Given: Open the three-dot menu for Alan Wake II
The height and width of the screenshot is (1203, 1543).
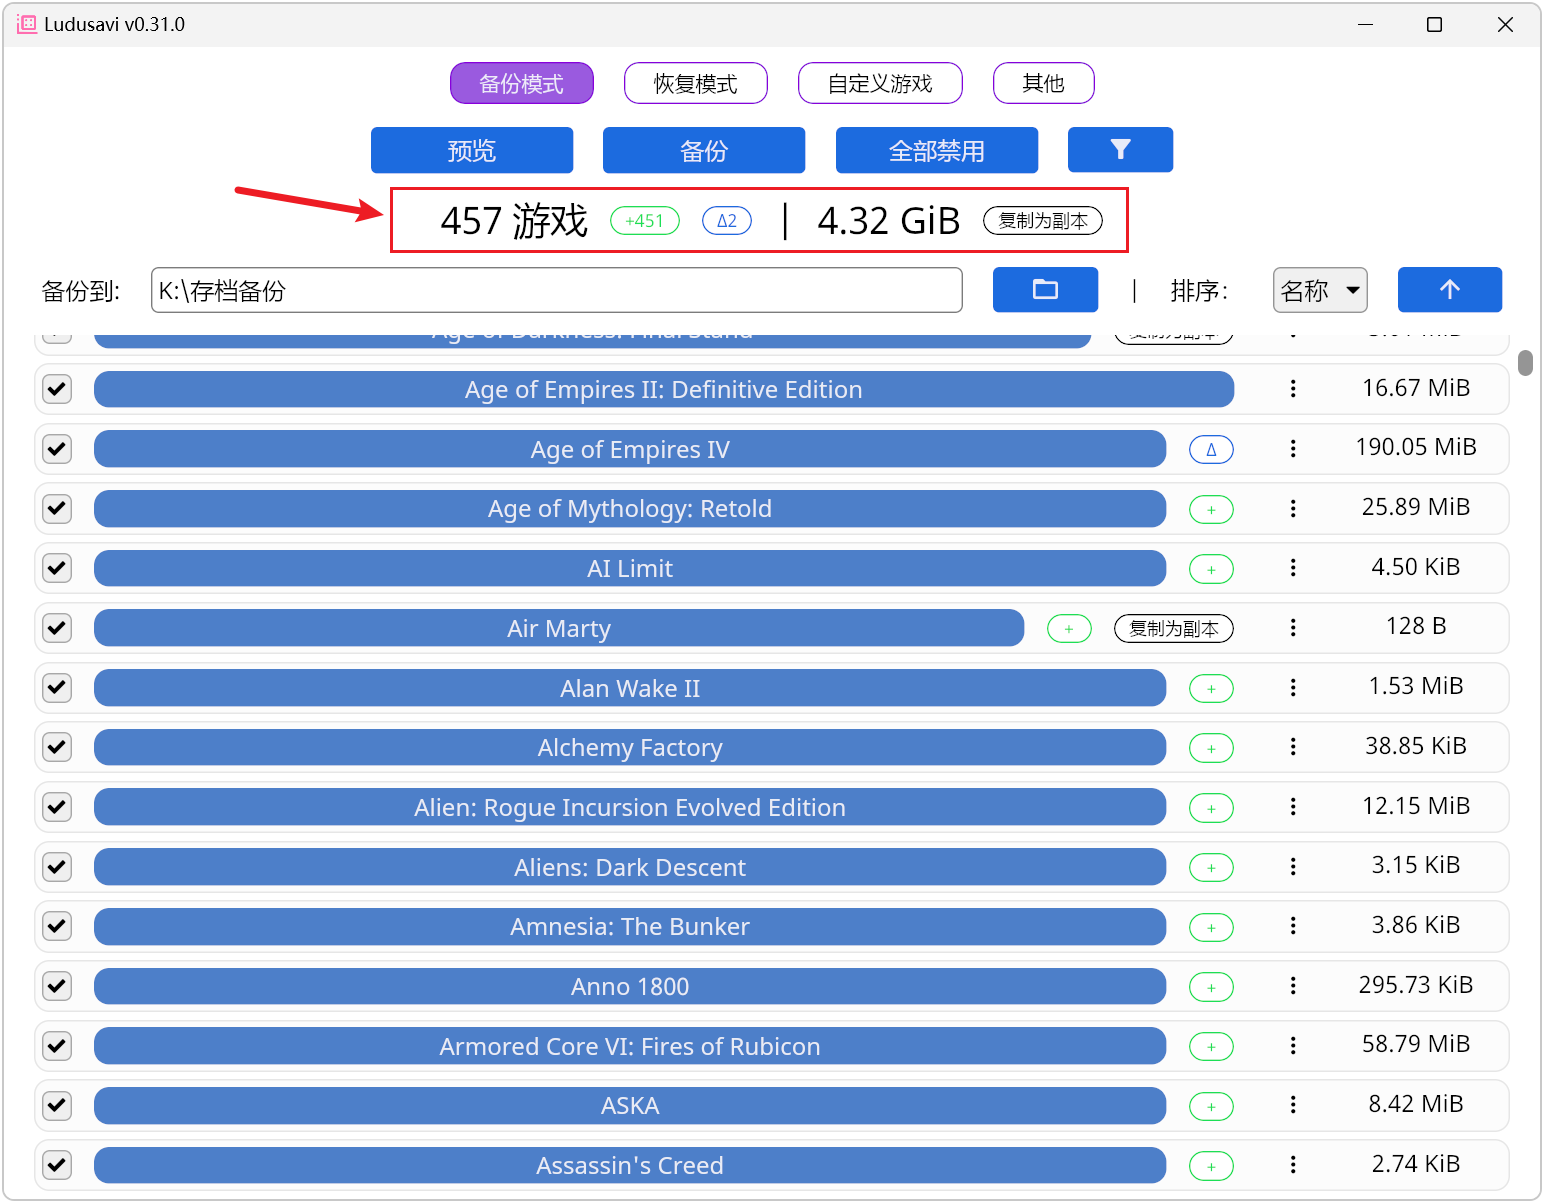Looking at the screenshot, I should click(1293, 688).
